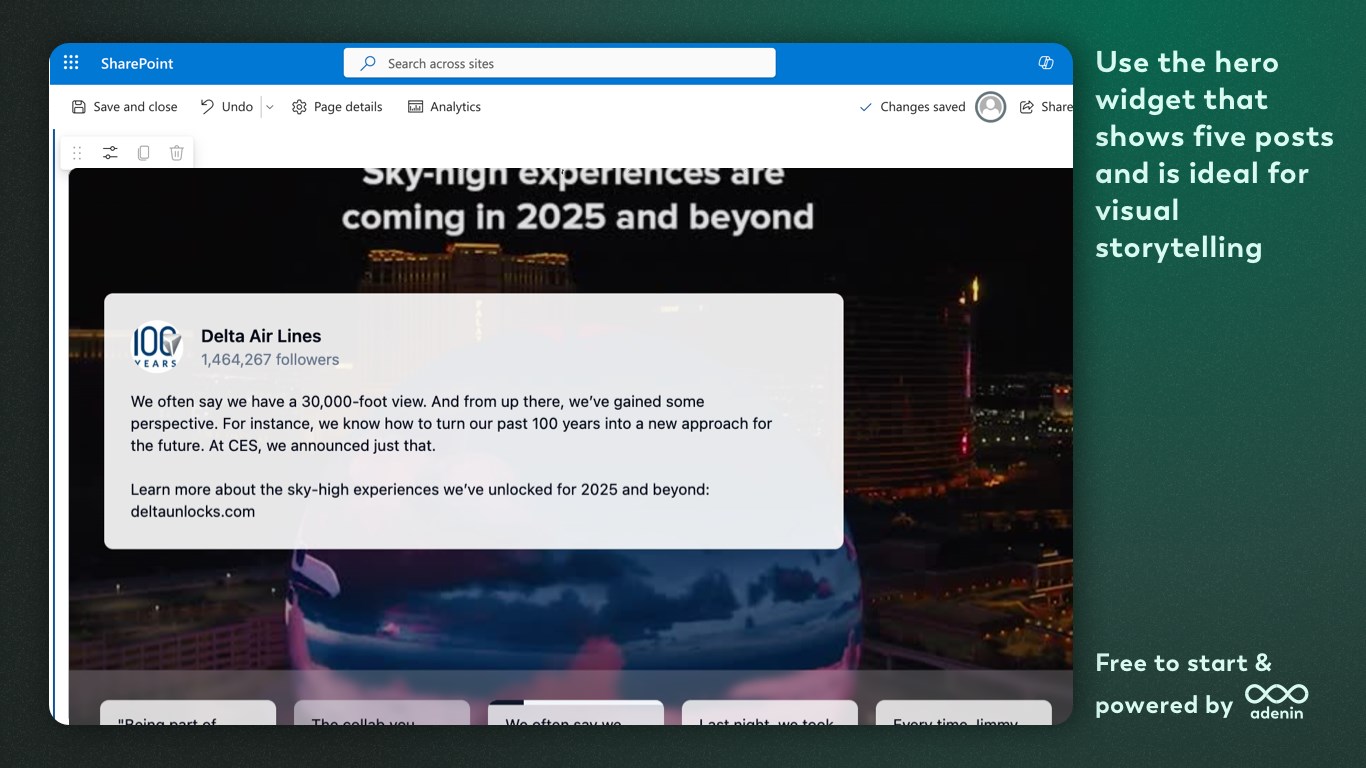Open Page details
This screenshot has height=768, width=1366.
(337, 107)
